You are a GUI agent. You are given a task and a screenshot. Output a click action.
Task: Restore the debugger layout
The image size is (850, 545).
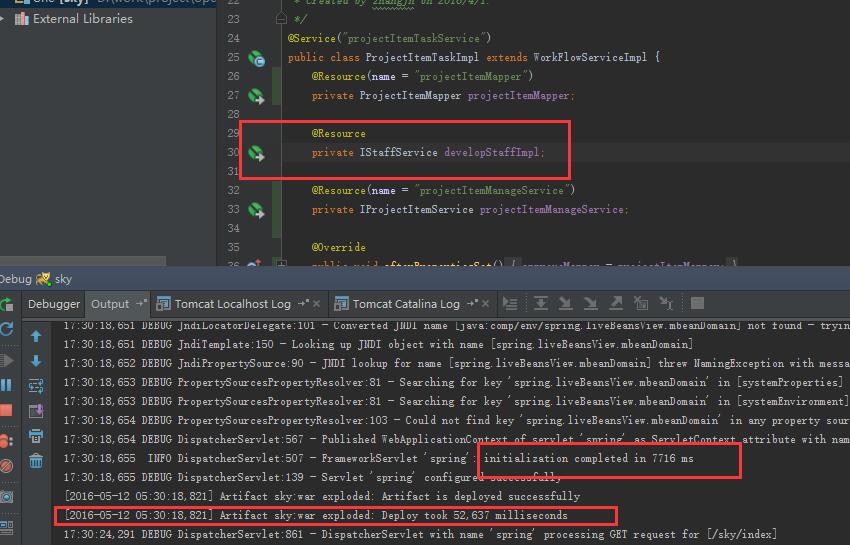7,526
